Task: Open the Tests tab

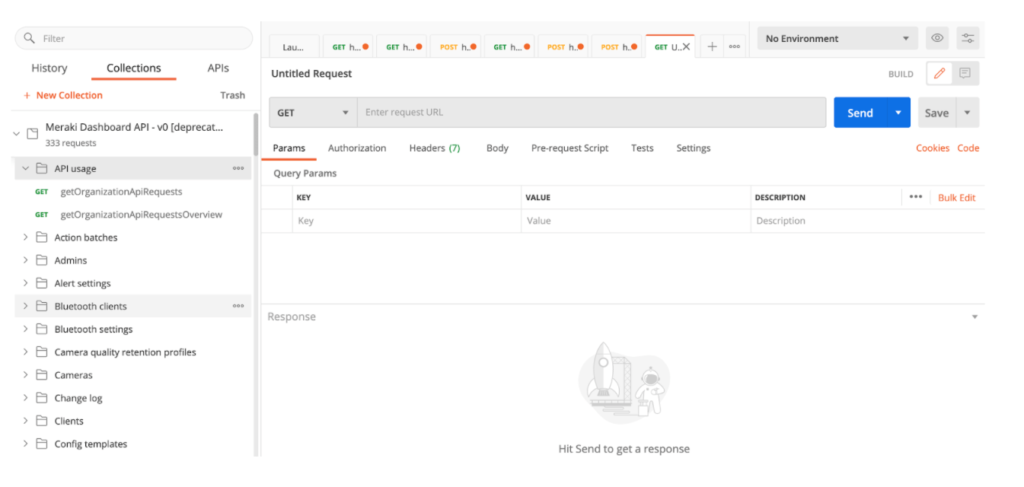Action: tap(642, 148)
